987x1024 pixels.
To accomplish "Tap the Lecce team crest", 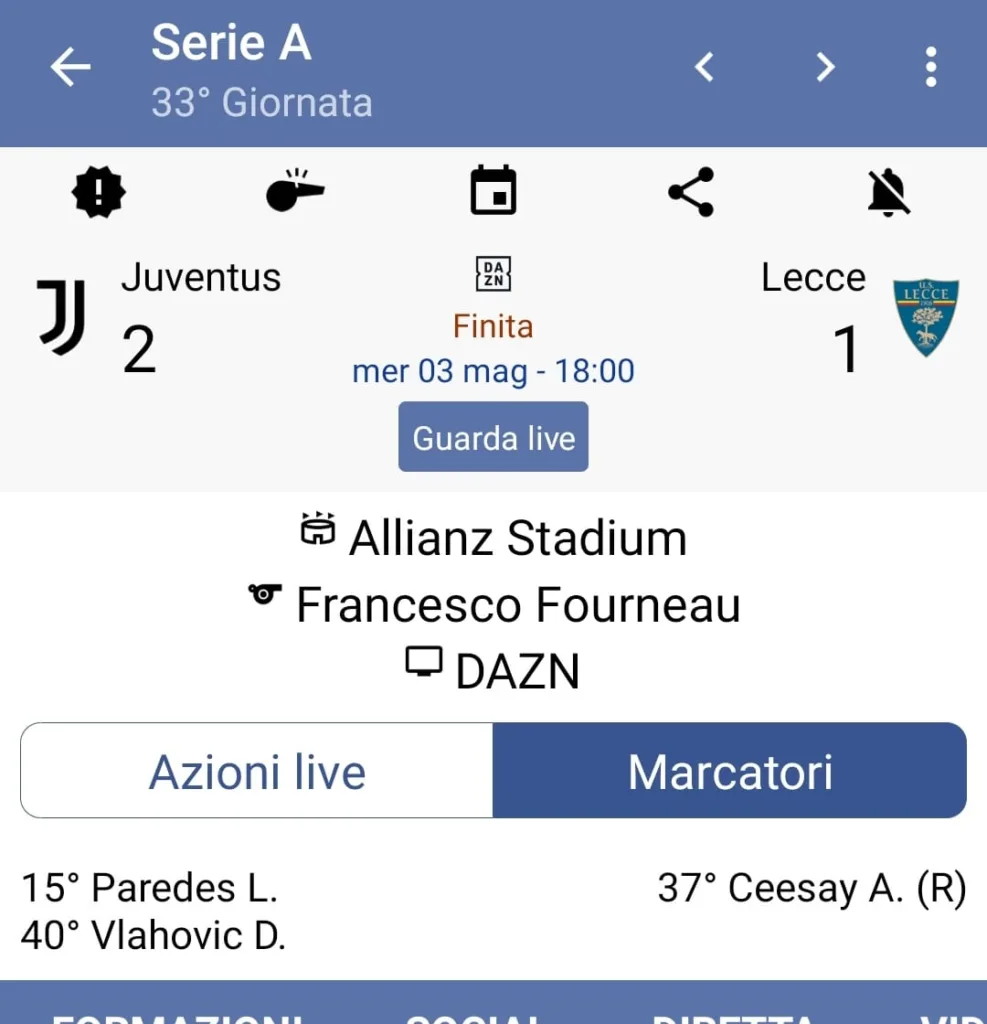I will pos(925,318).
